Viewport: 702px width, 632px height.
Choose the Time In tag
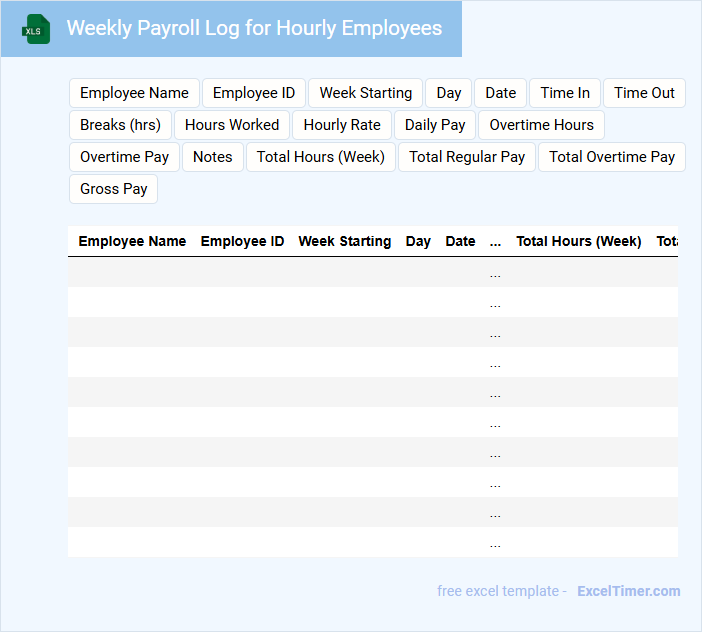pyautogui.click(x=565, y=93)
